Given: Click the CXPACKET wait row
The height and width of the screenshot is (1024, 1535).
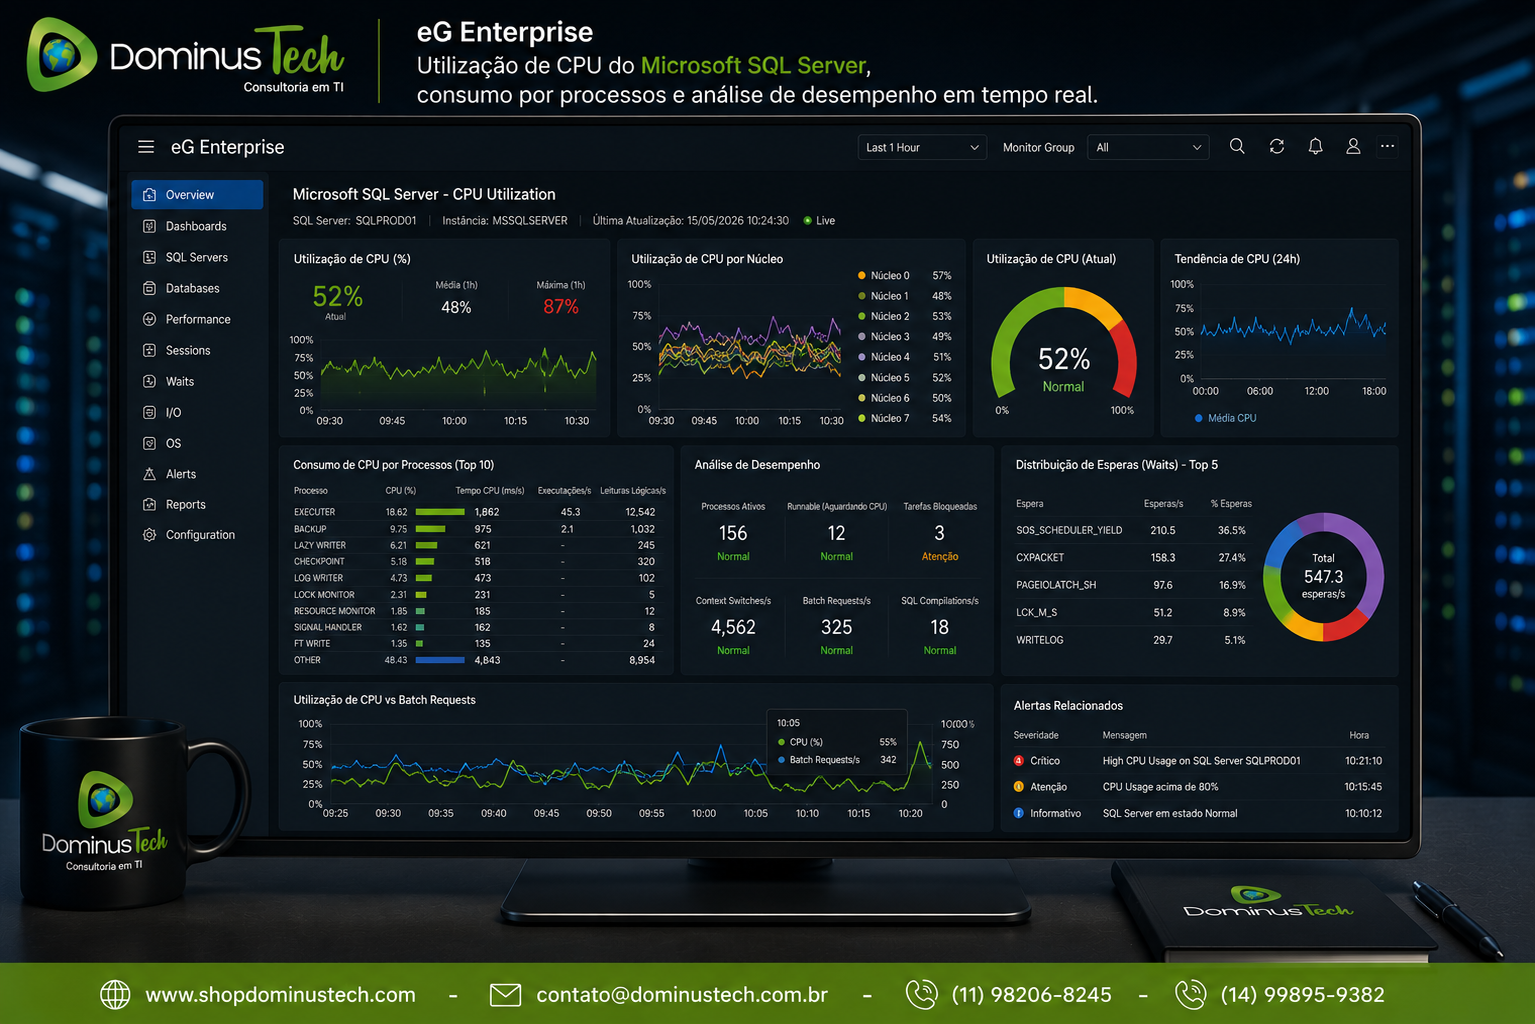Looking at the screenshot, I should pos(1132,558).
